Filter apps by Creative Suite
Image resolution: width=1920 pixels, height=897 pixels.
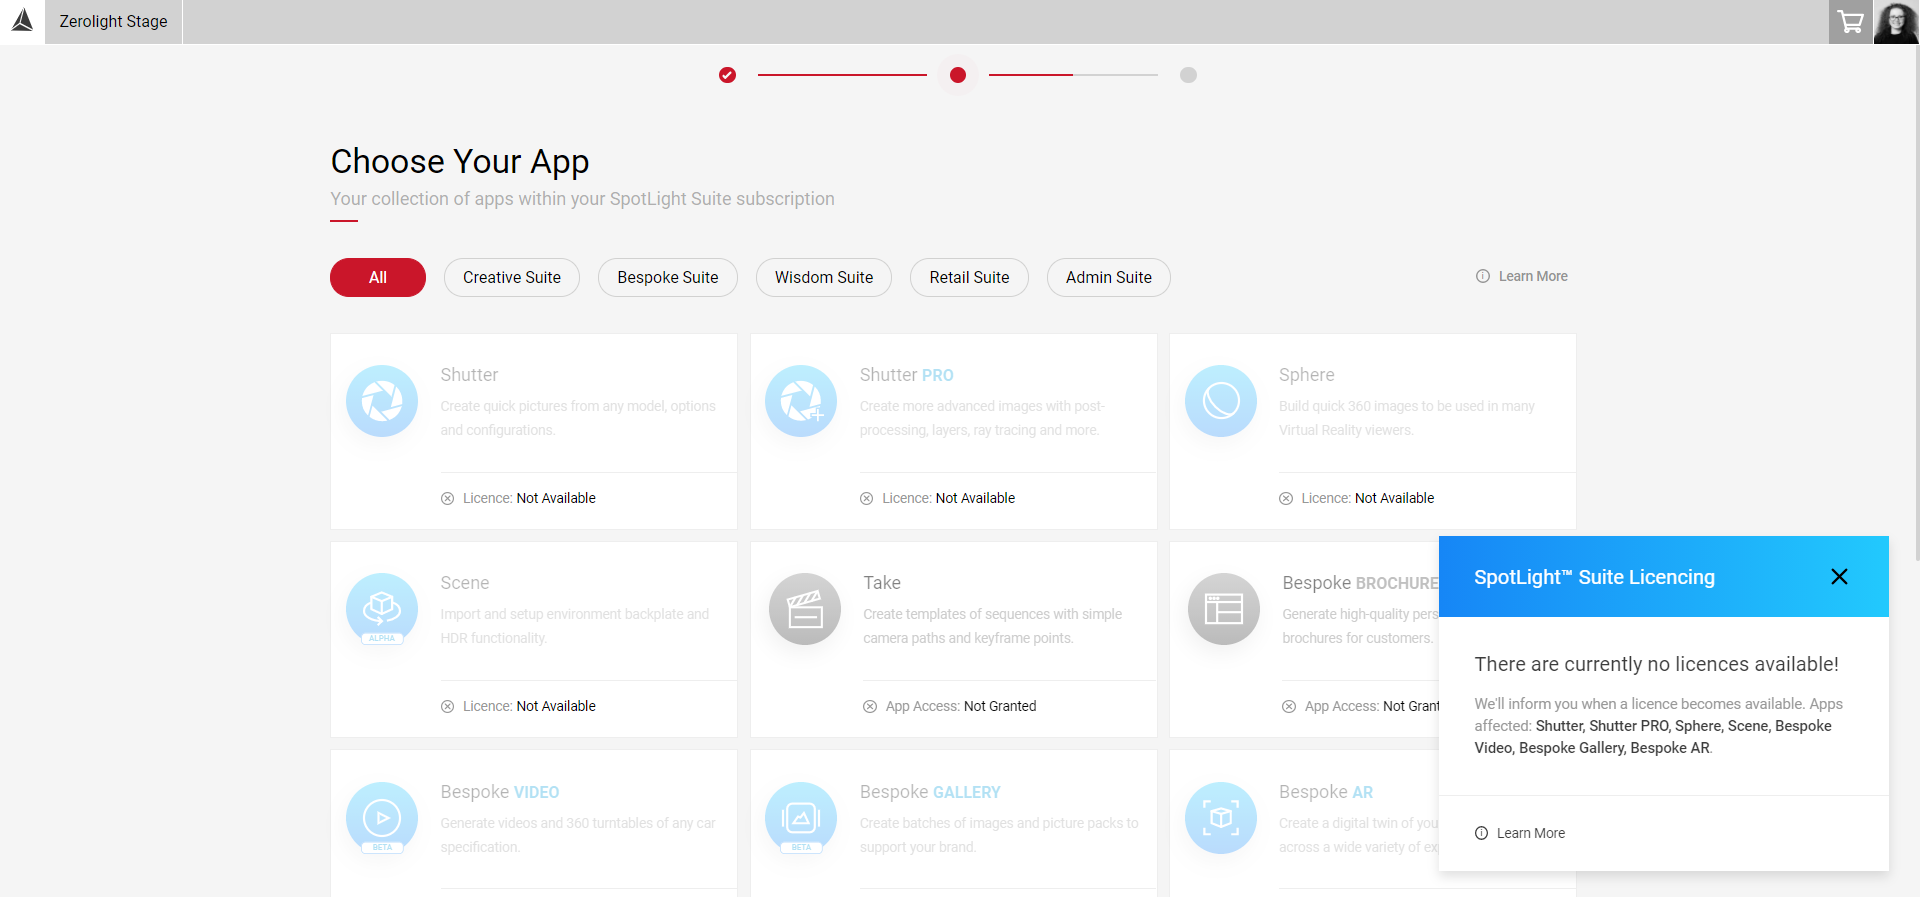click(x=512, y=277)
